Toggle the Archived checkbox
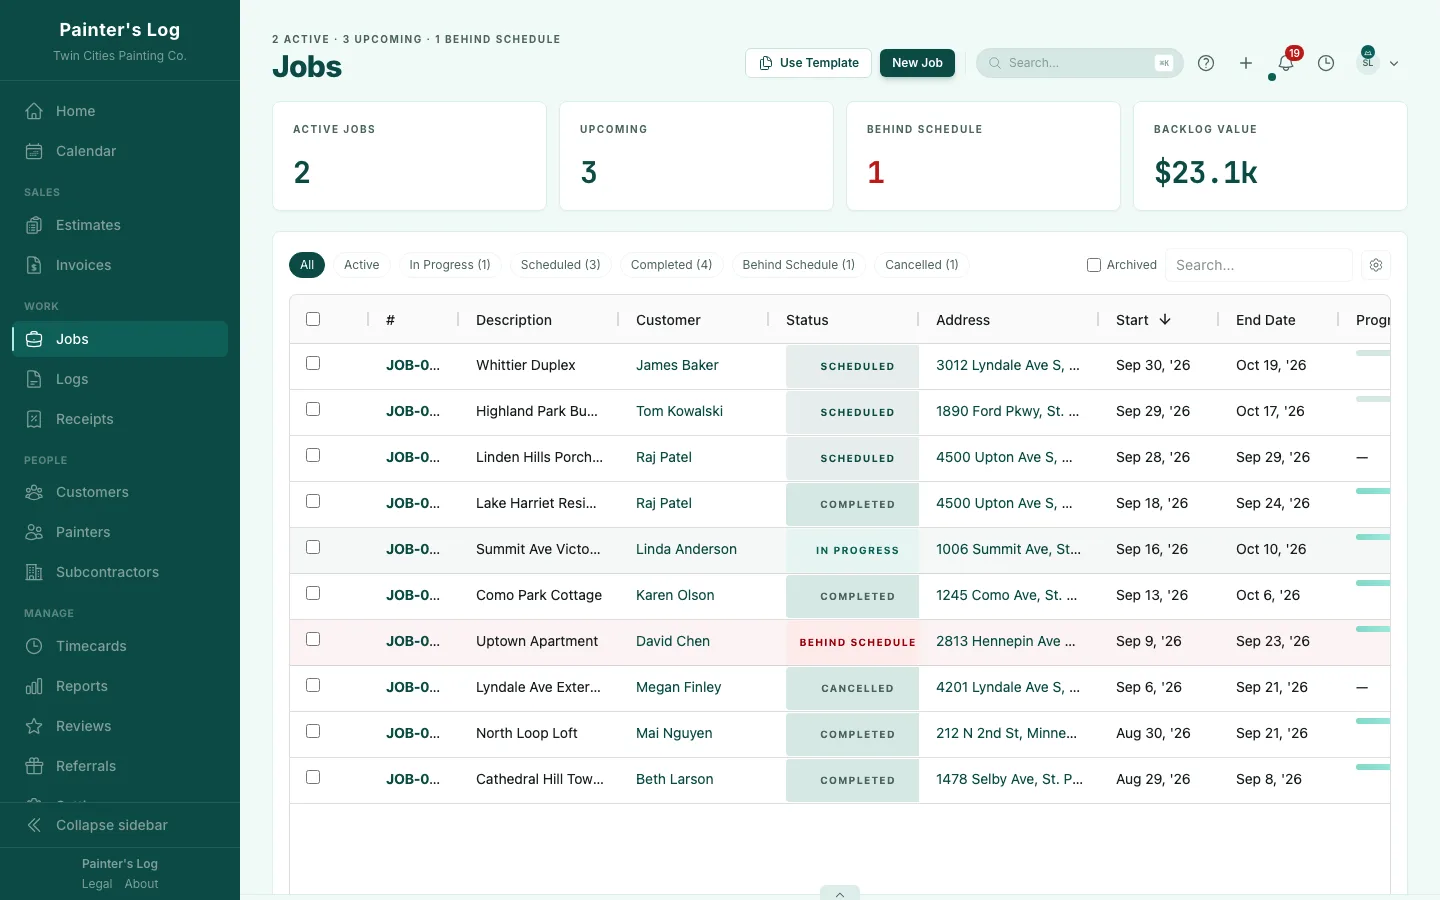The width and height of the screenshot is (1440, 900). (1094, 265)
